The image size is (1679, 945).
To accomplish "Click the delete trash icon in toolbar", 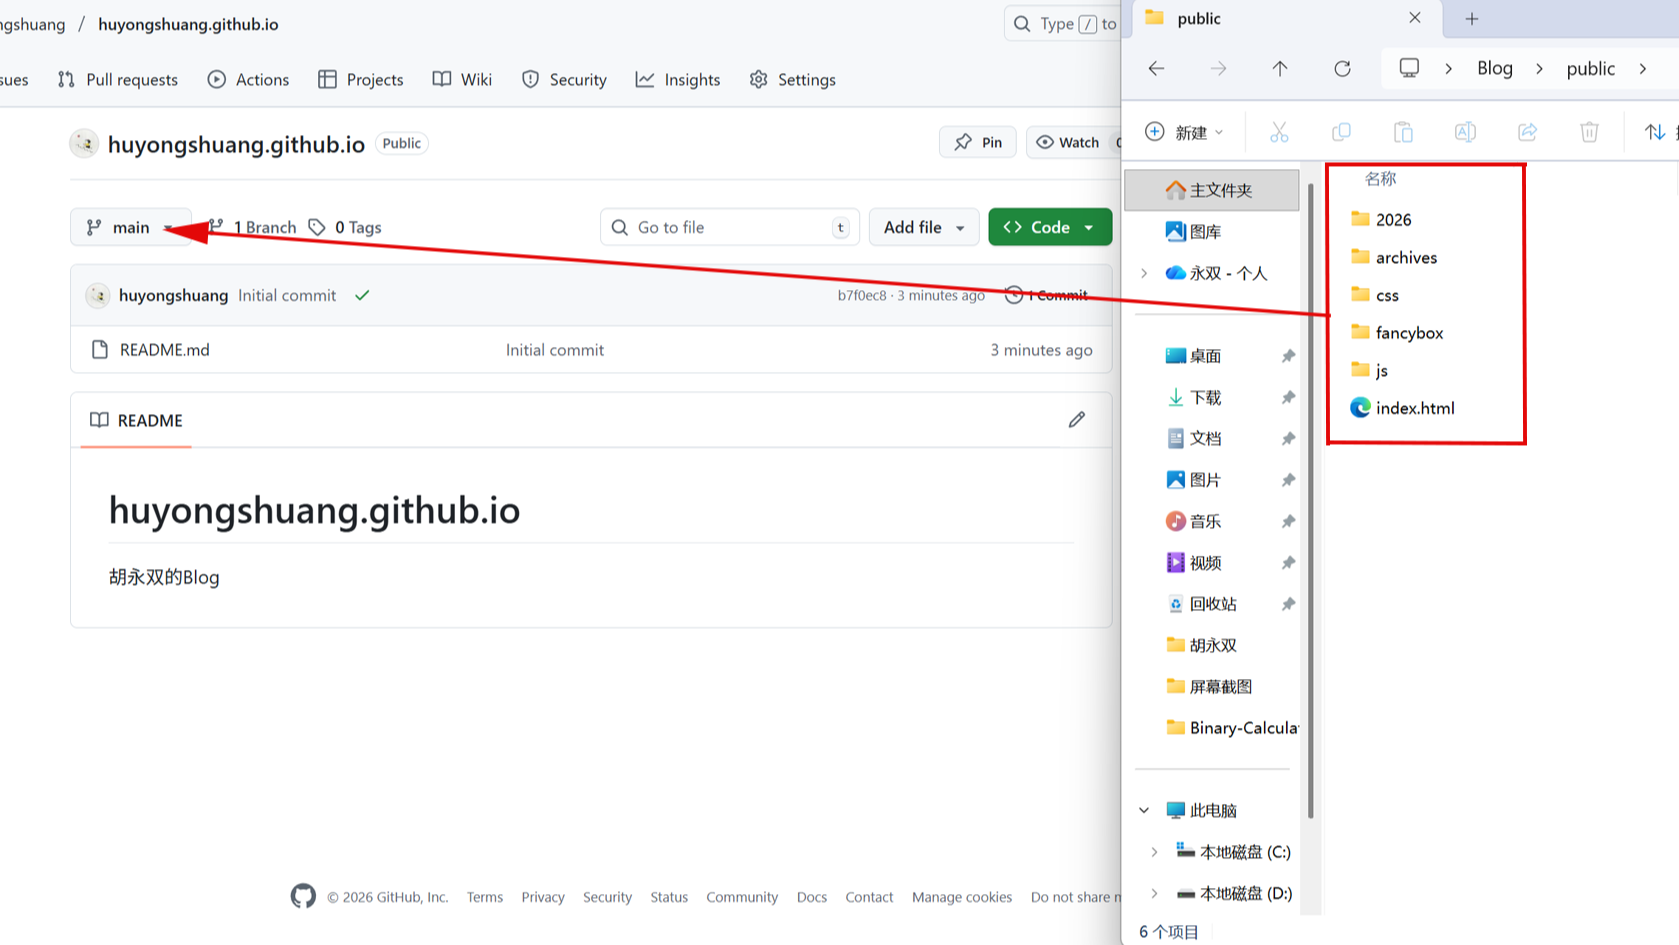I will click(1589, 132).
